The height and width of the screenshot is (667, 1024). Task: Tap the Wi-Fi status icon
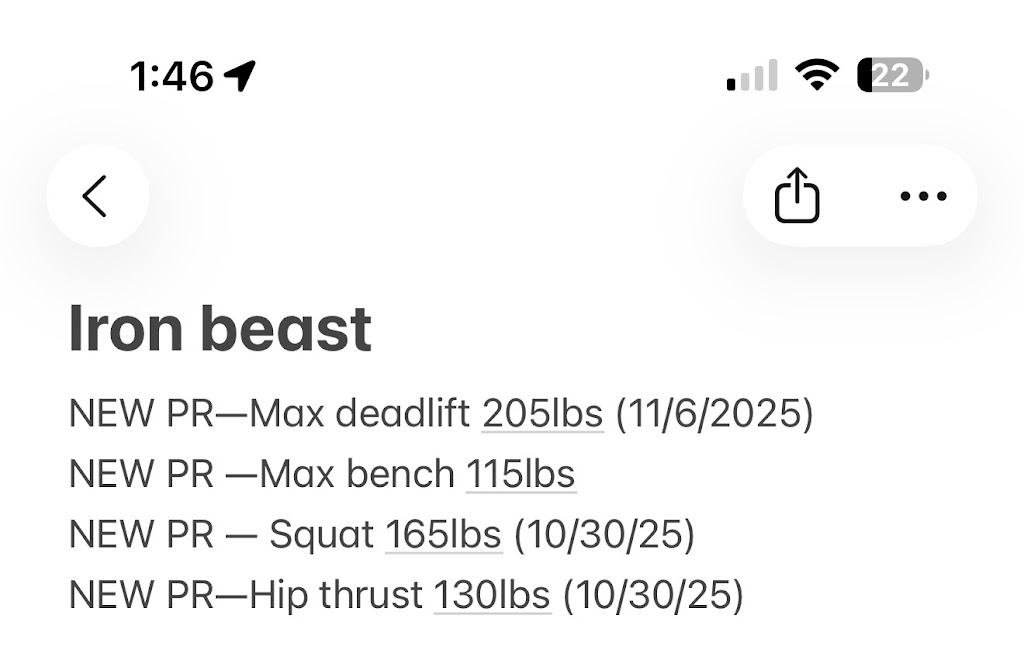point(816,75)
